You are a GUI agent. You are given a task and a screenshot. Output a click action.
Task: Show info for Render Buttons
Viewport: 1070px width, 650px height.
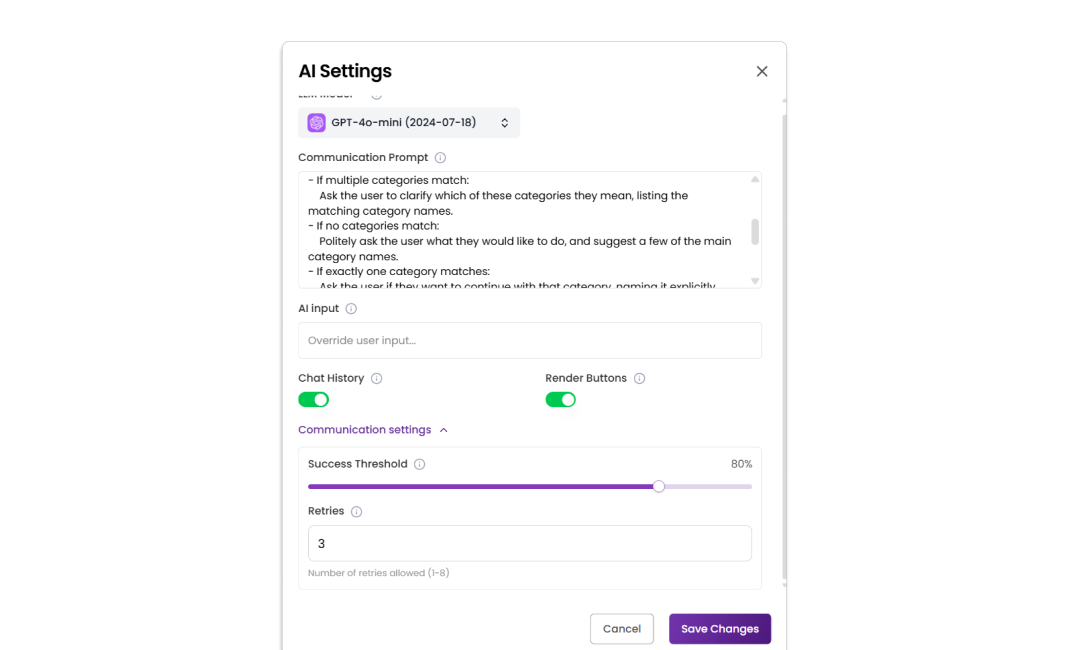coord(639,379)
